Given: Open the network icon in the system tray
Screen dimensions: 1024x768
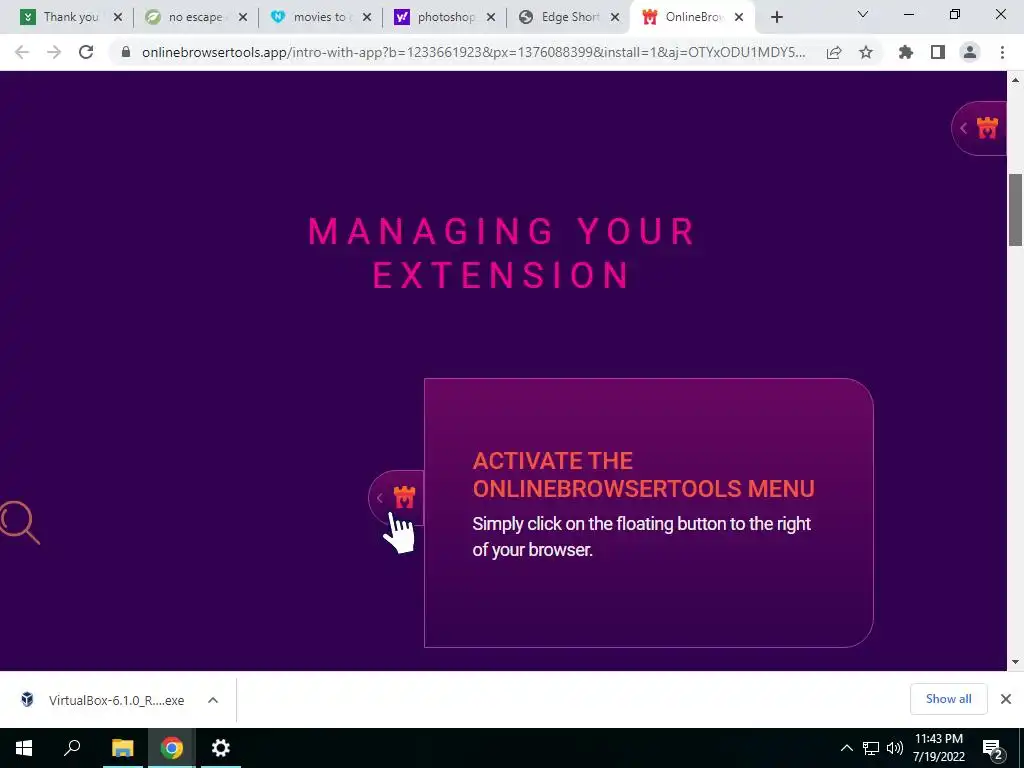Looking at the screenshot, I should (871, 748).
